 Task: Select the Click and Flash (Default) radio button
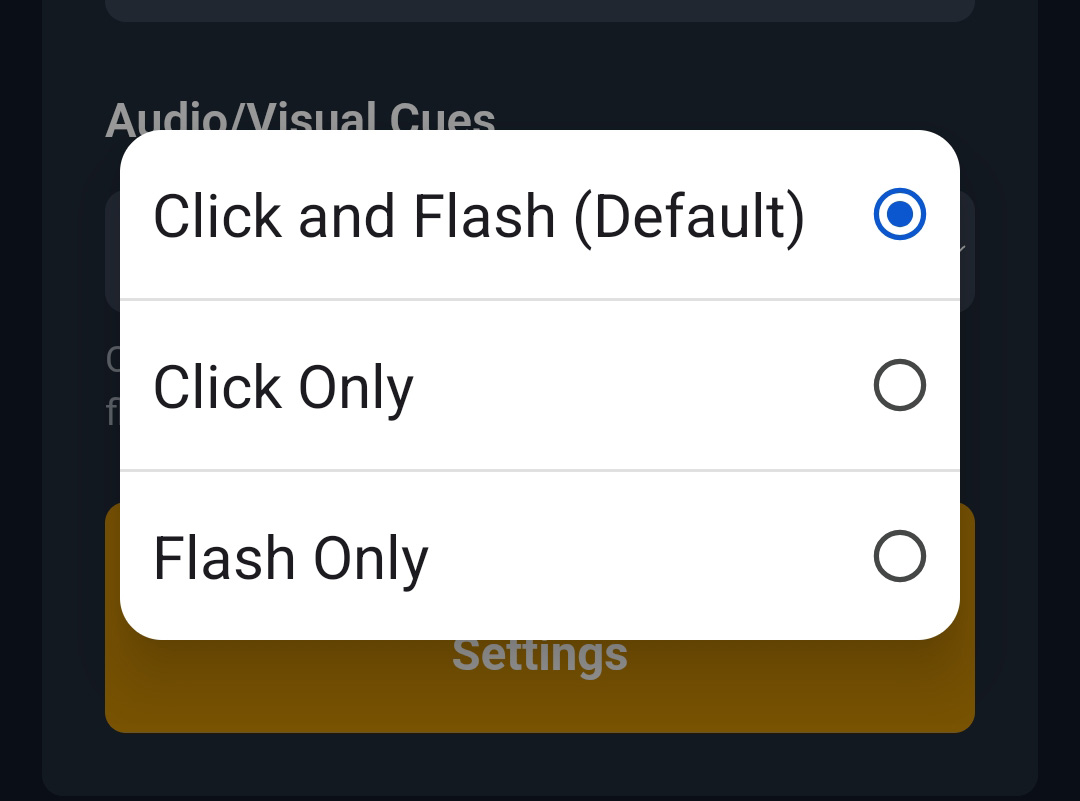(900, 214)
